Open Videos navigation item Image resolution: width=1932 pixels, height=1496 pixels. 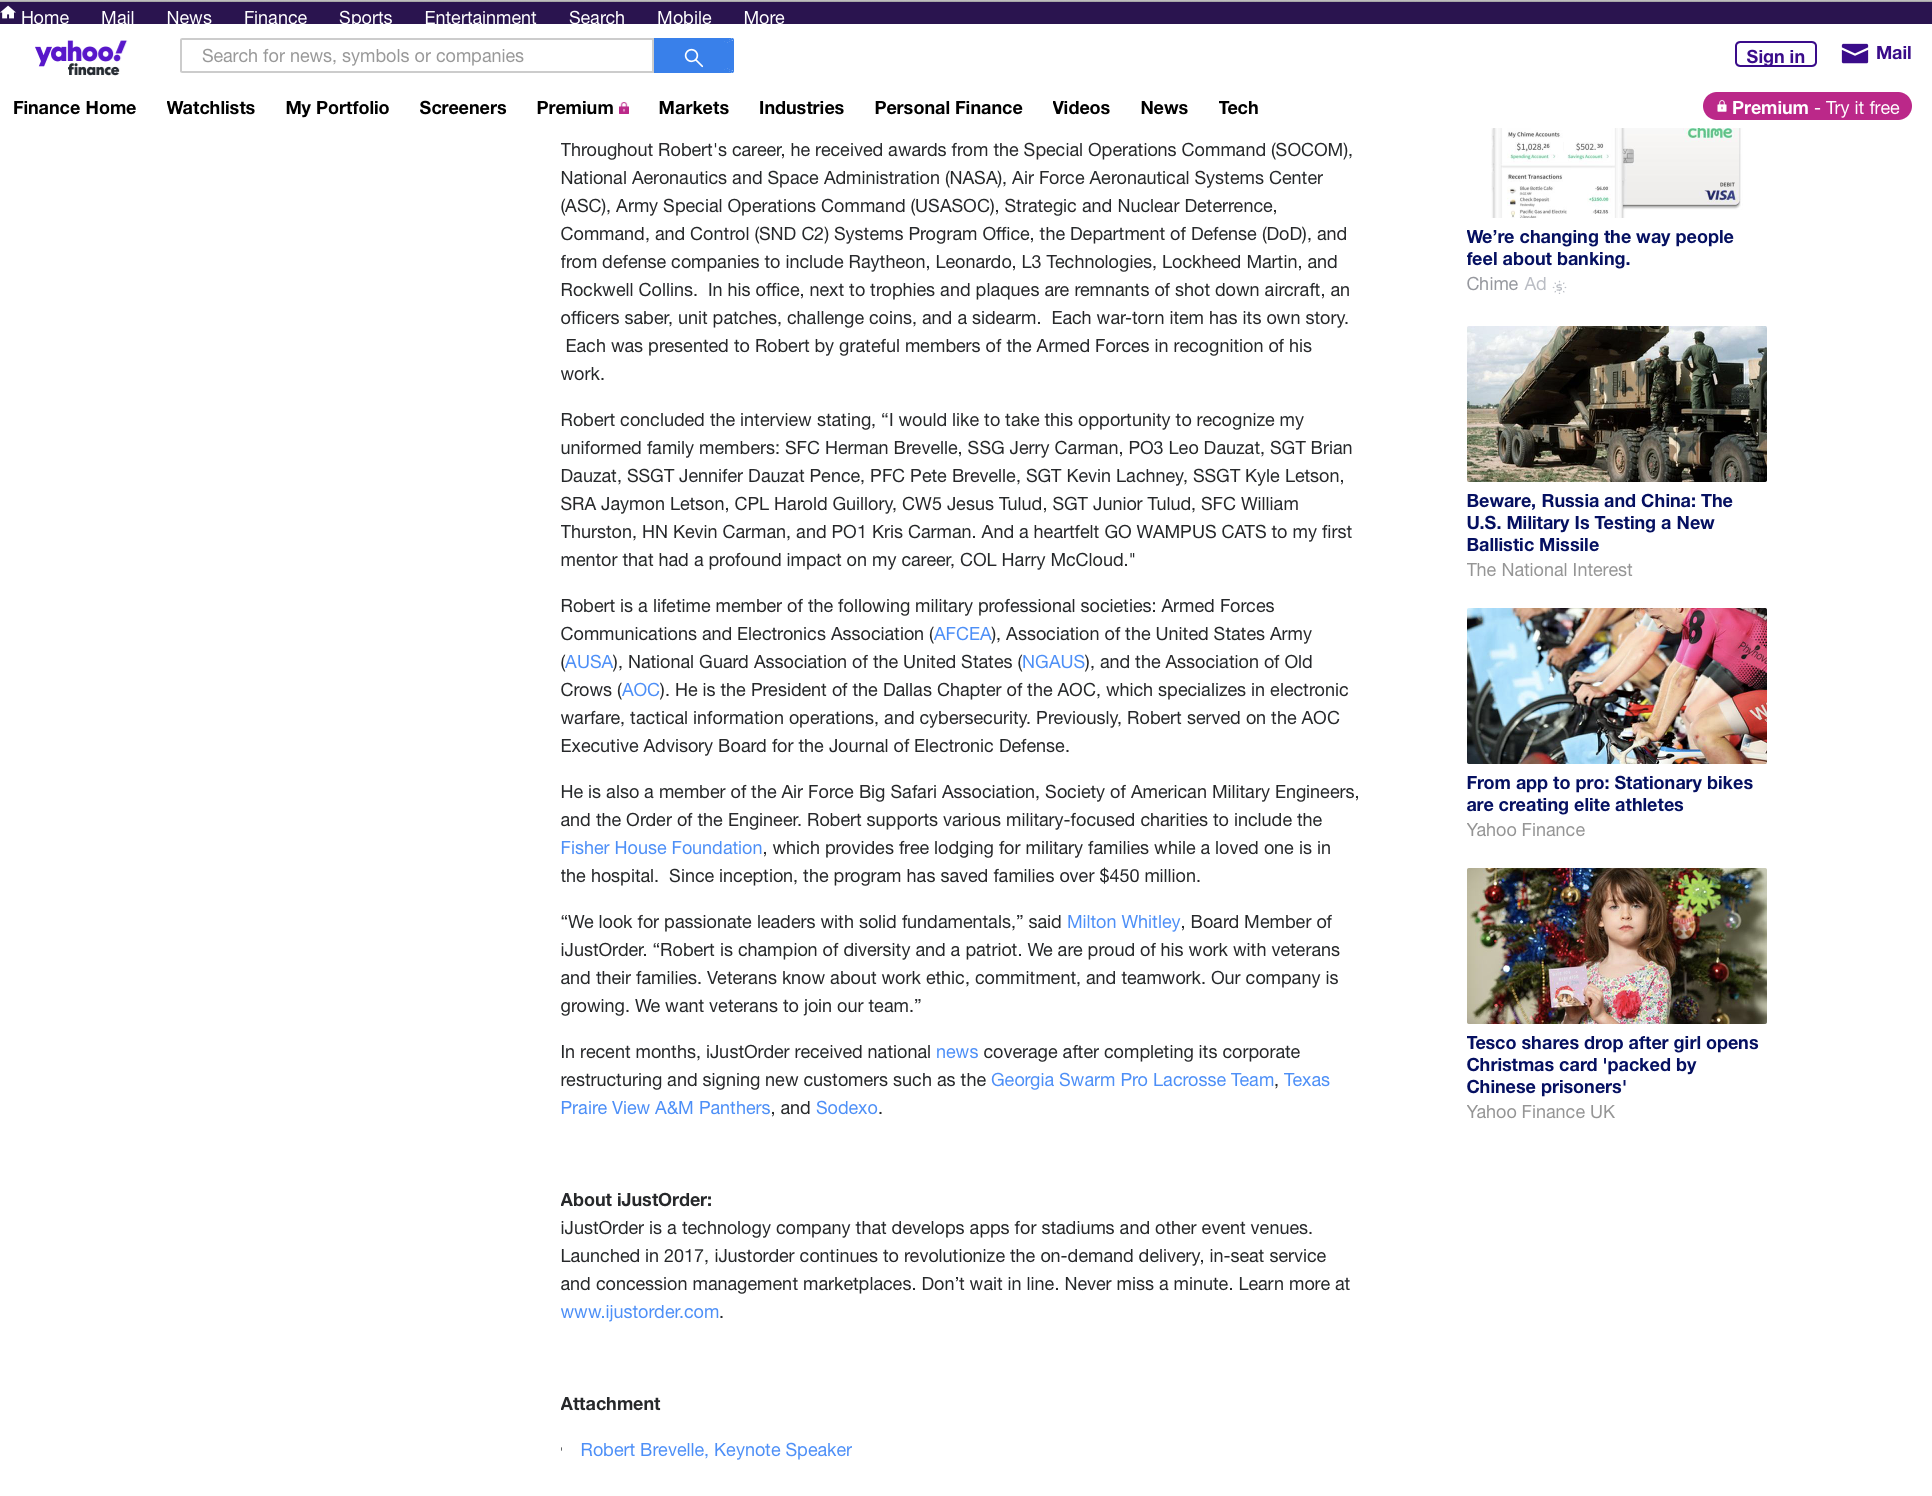click(1080, 108)
